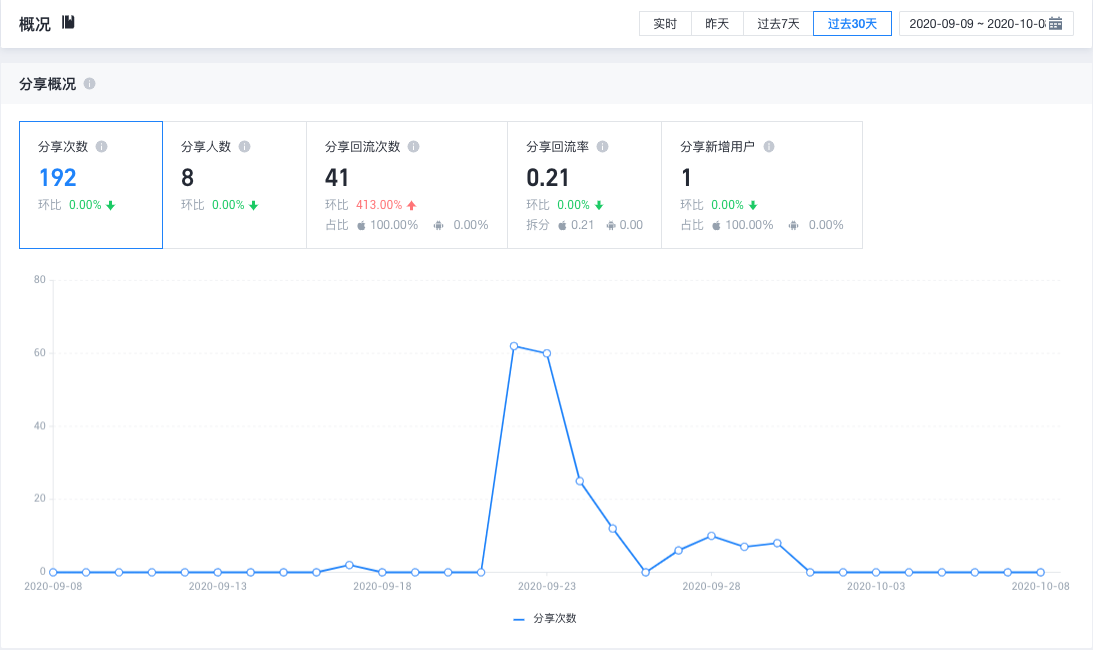Click the 概况 page title
1093x650 pixels.
pos(35,24)
